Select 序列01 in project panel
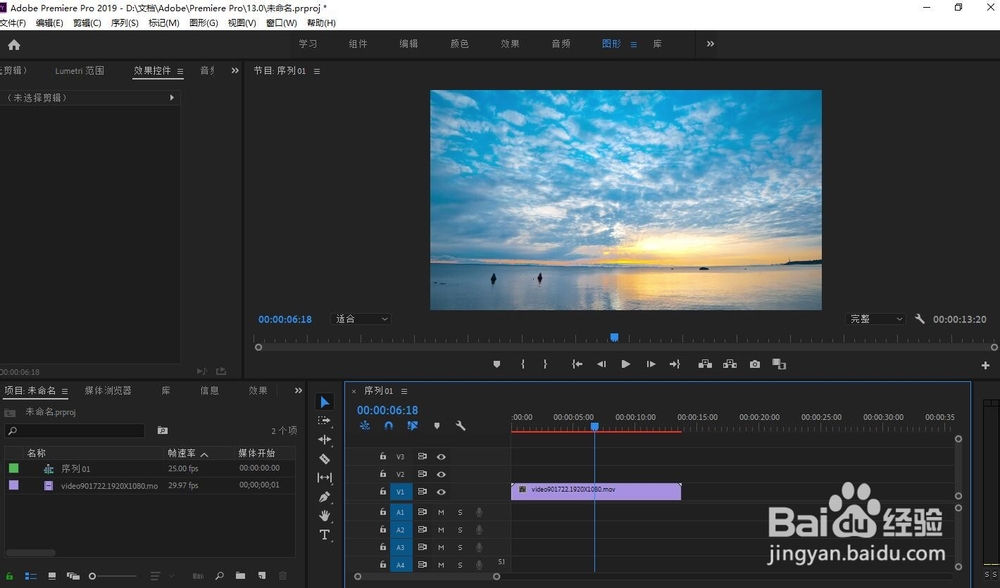This screenshot has width=1000, height=588. pos(75,469)
